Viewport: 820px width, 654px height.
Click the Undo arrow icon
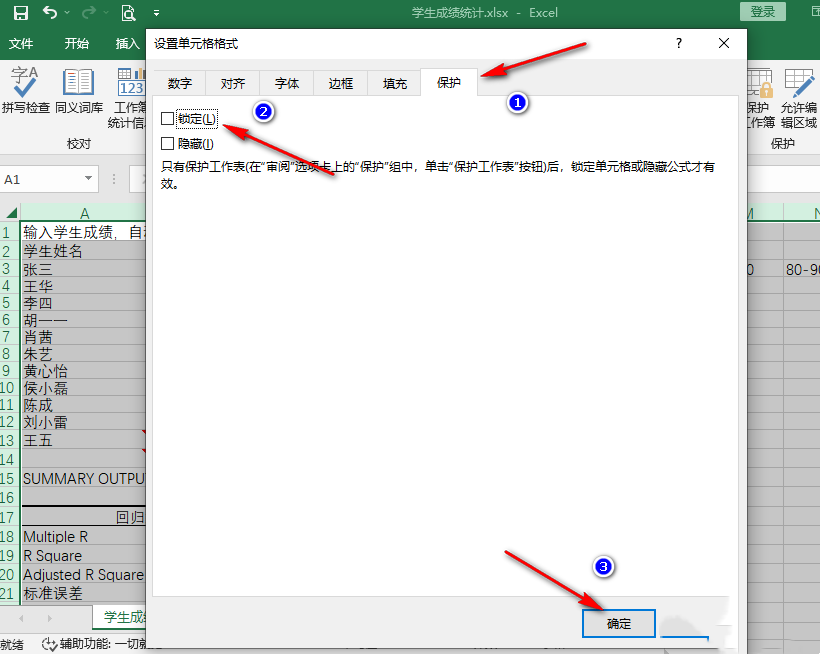(50, 12)
